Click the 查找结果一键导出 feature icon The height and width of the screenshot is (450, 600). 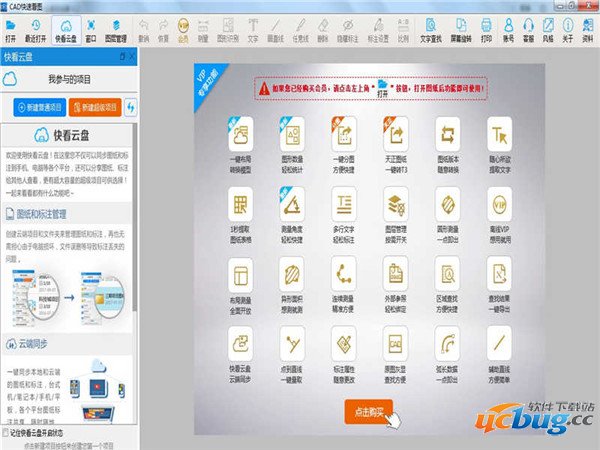499,274
